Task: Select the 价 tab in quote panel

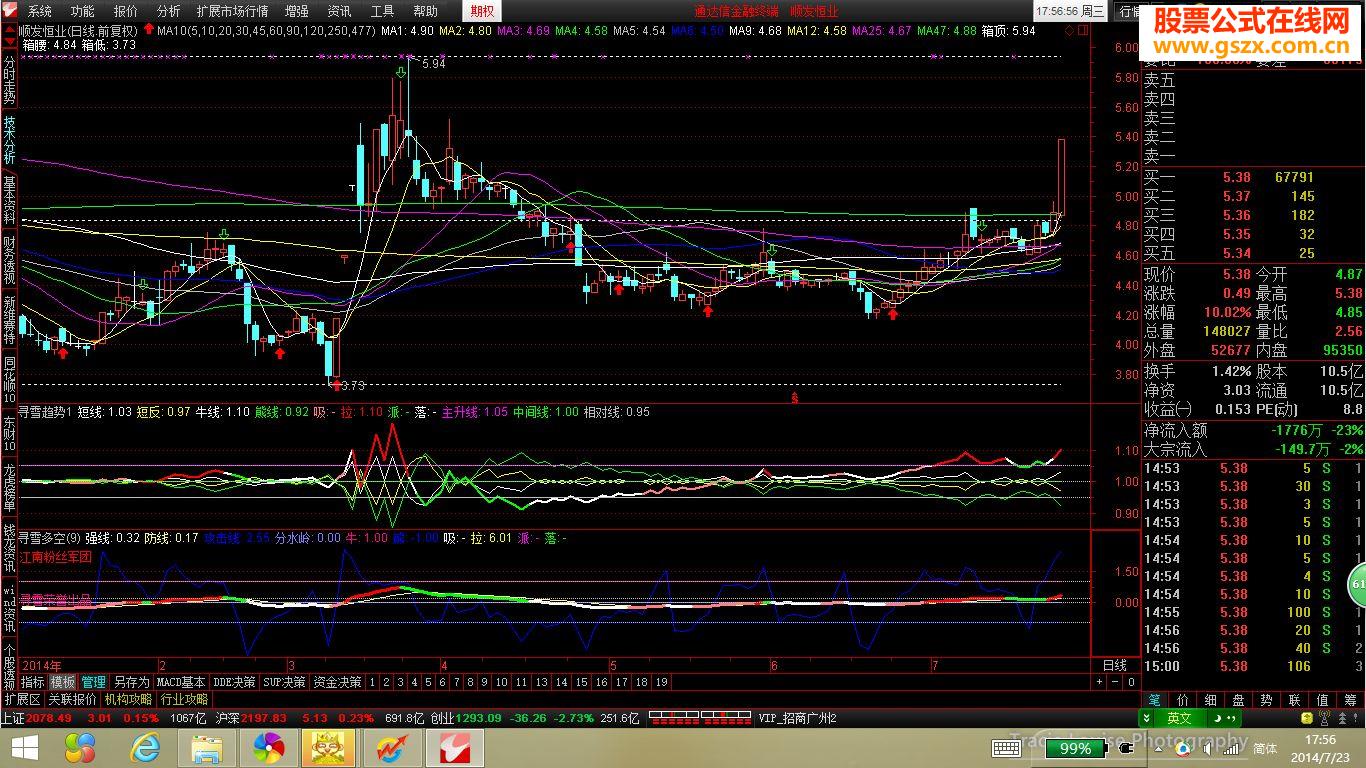Action: pos(1183,700)
